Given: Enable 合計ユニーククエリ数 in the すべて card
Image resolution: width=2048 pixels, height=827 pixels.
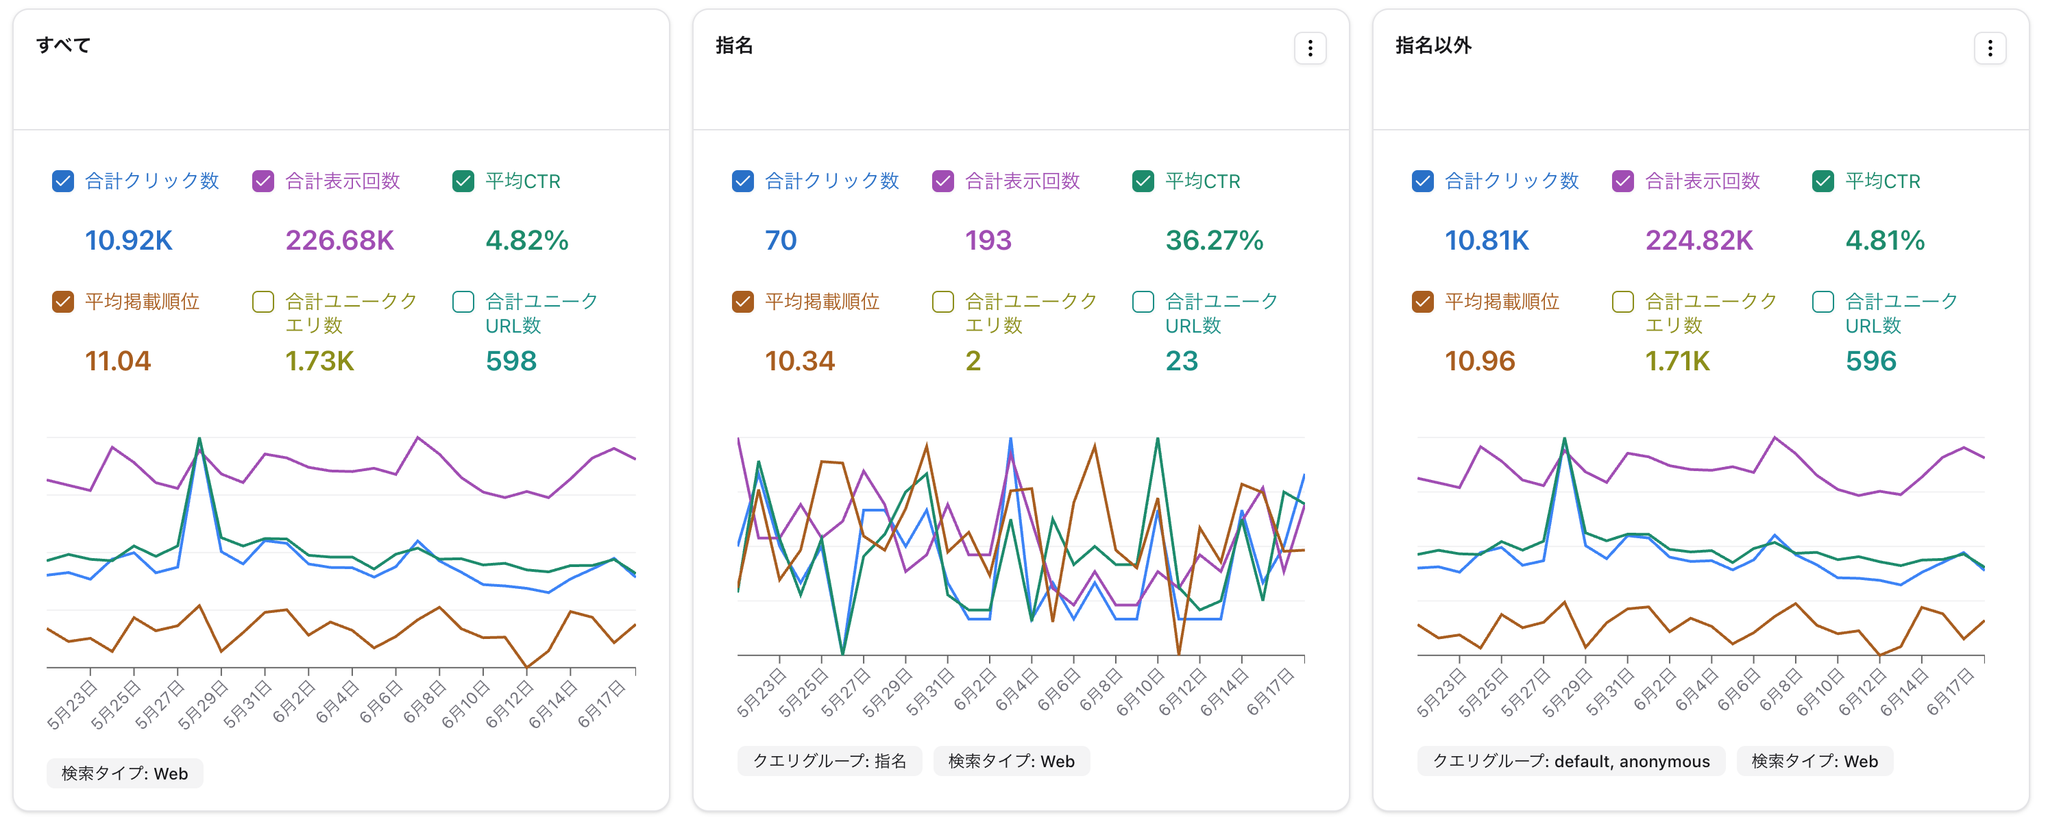Looking at the screenshot, I should [263, 302].
